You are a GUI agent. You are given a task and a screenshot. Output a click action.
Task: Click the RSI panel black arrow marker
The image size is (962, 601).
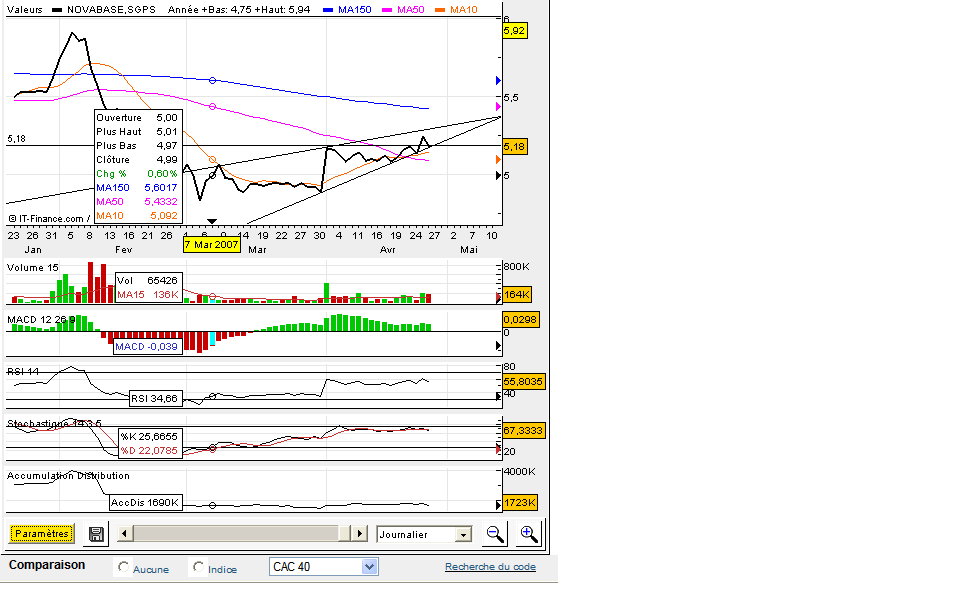pos(498,397)
